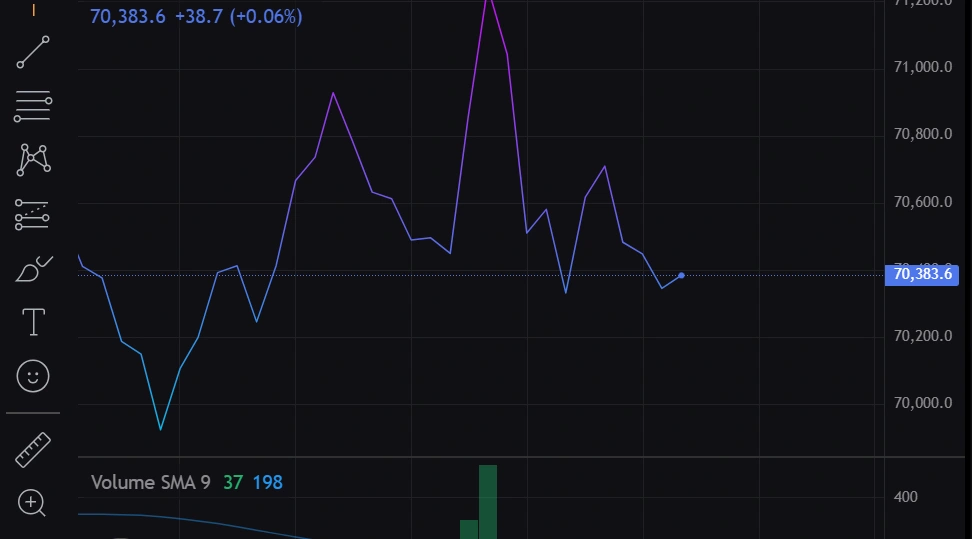Click the tallest green volume bar

[488, 500]
